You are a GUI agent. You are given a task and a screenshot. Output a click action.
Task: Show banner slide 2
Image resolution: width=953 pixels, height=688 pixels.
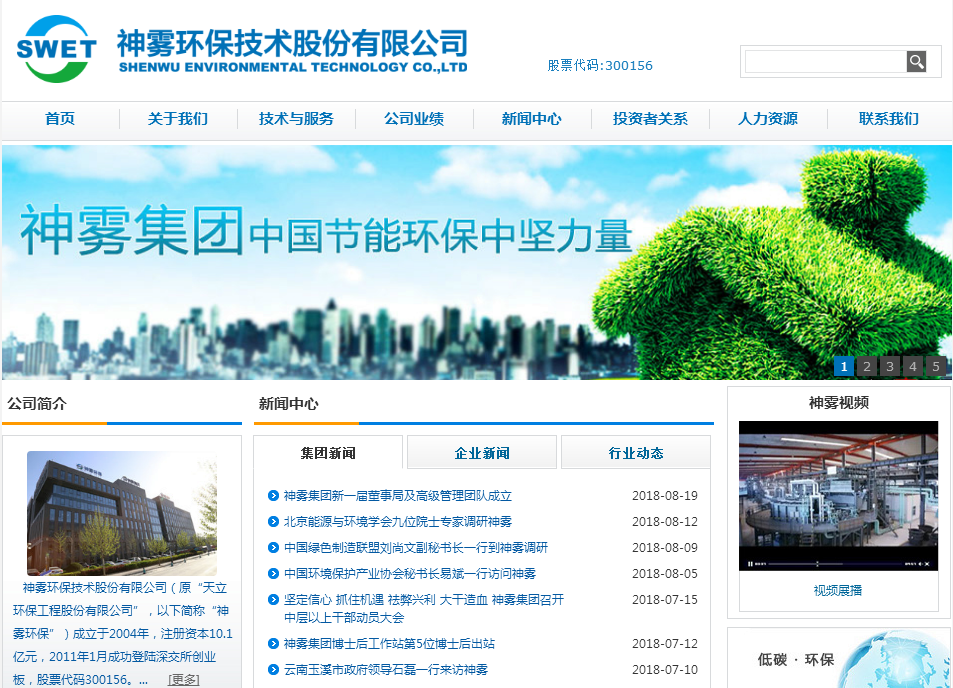click(x=867, y=366)
